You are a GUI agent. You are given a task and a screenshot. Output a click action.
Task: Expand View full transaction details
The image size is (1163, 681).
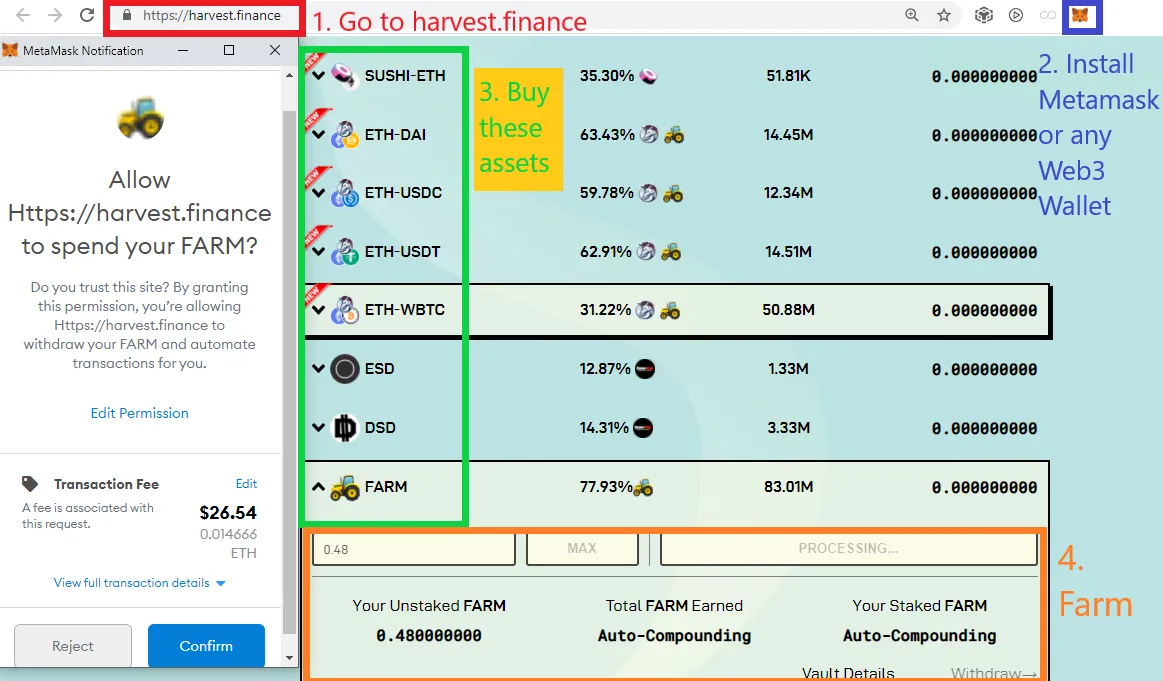139,583
